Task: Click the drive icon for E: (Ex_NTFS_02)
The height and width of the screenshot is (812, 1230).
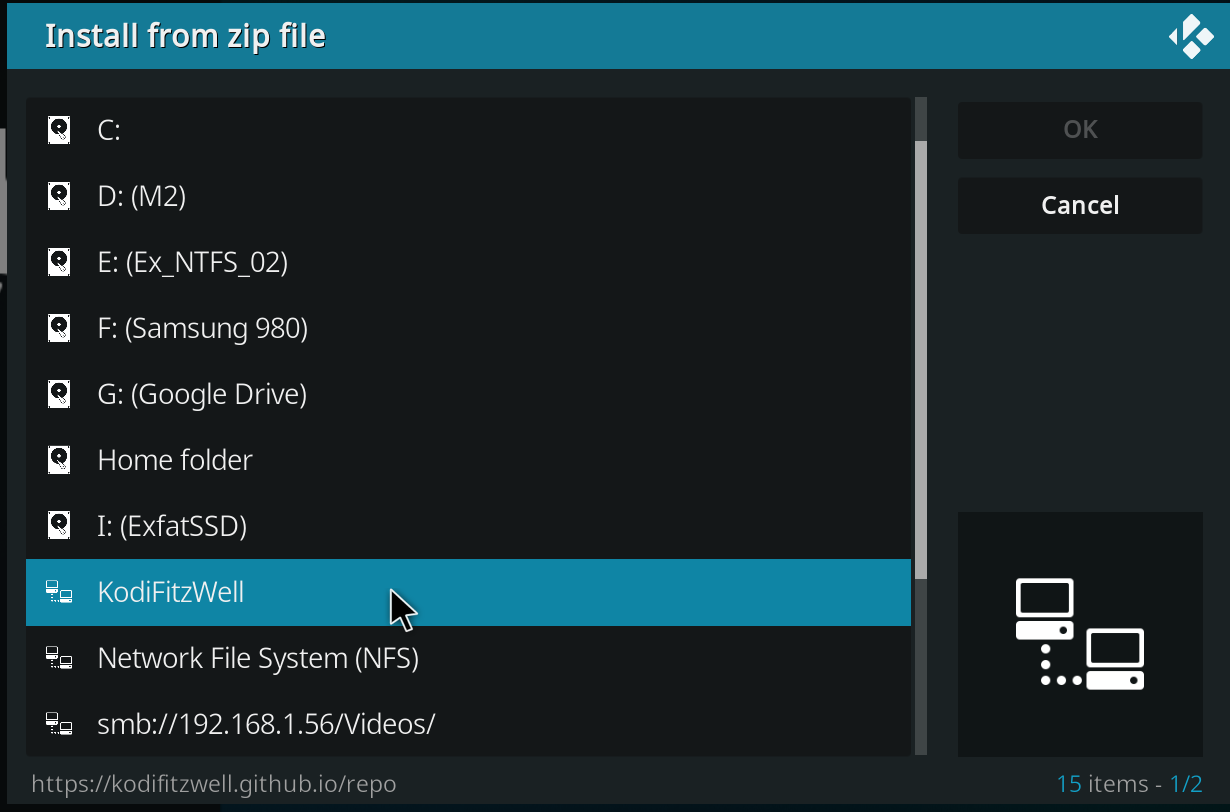Action: [60, 262]
